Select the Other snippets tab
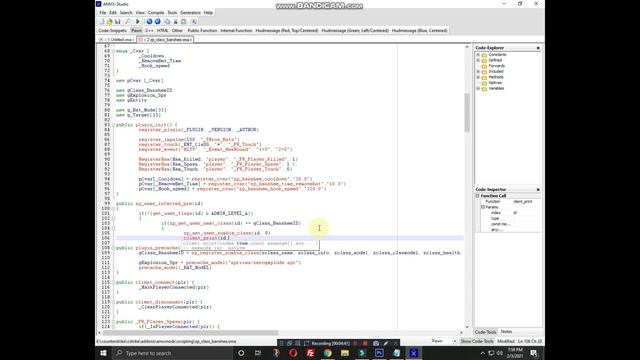Screen dimensions: 640x360 coord(177,31)
